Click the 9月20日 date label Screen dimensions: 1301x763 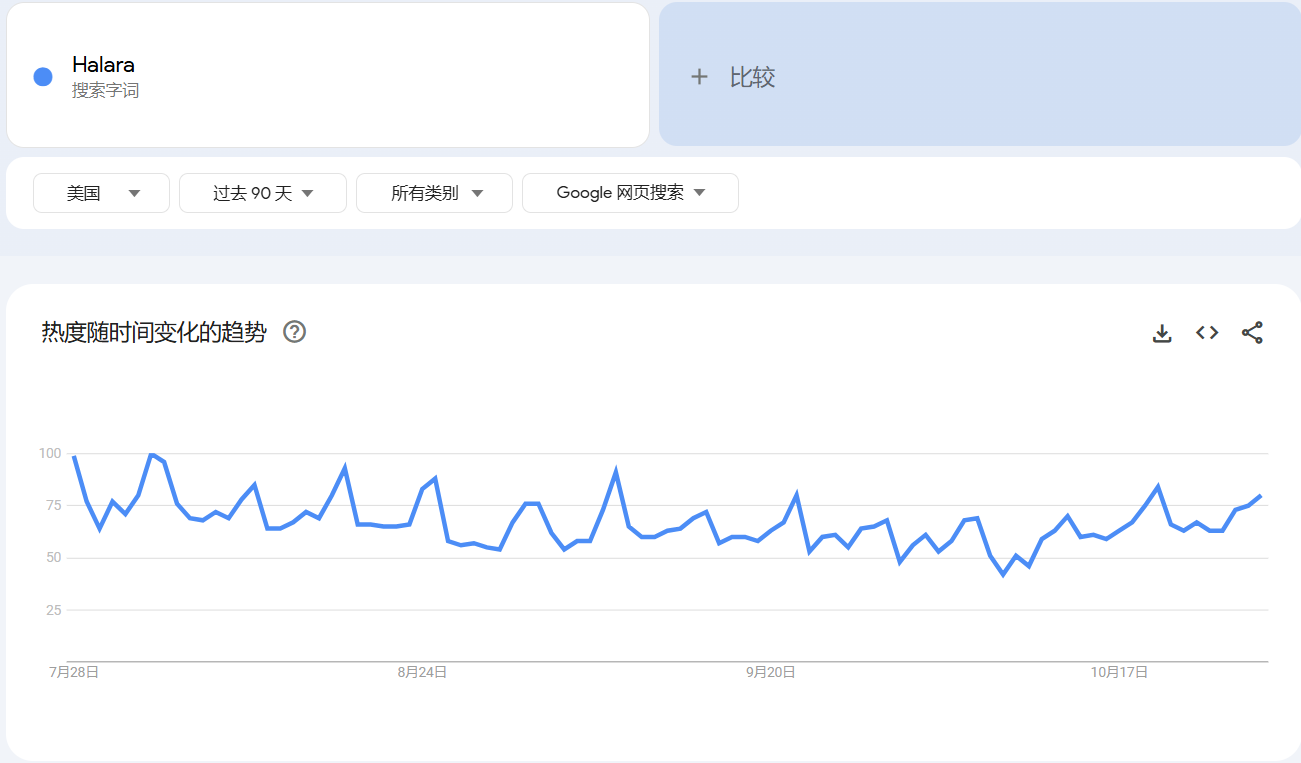click(x=771, y=672)
